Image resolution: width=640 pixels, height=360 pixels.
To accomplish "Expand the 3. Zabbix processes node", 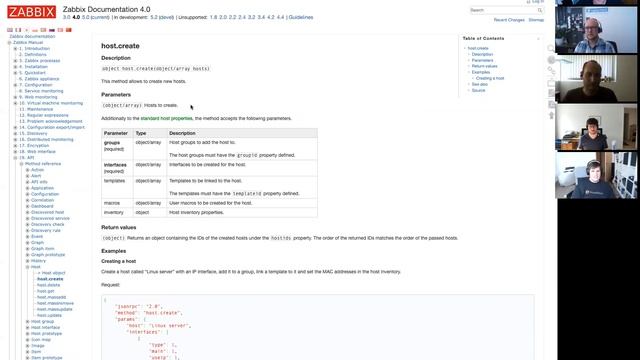I will [16, 61].
